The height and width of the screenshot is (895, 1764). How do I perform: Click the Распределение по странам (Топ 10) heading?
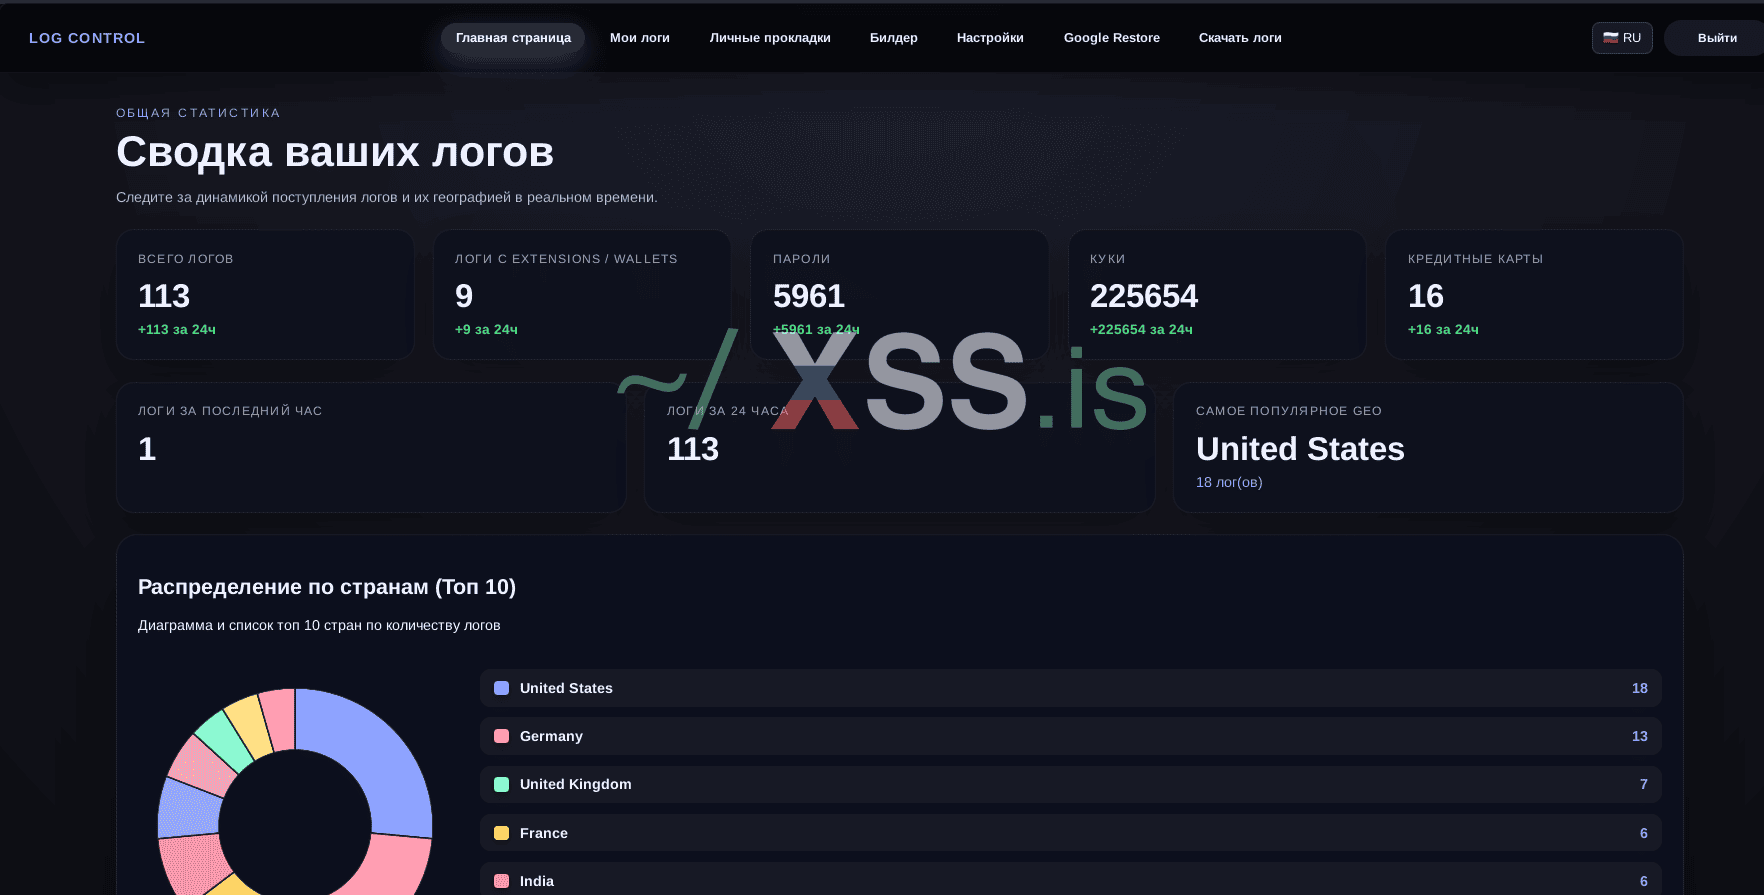pyautogui.click(x=327, y=587)
